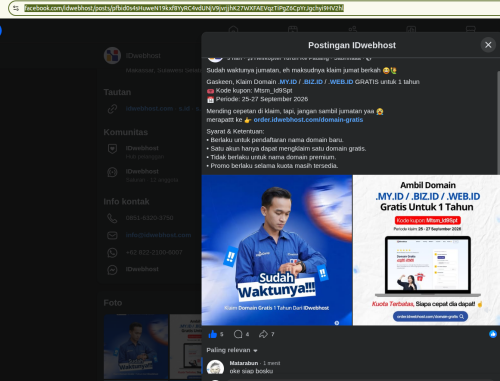The image size is (500, 381).
Task: Open the "Paling relevan" comment sort dropdown
Action: tap(232, 350)
